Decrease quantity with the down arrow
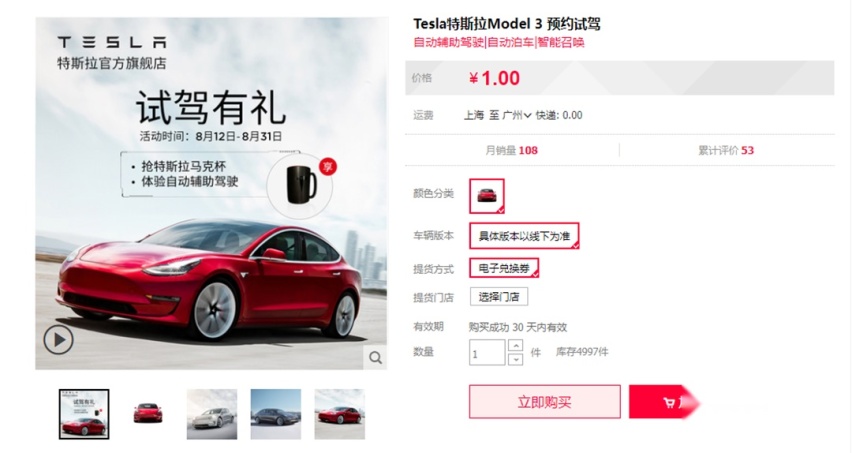This screenshot has height=453, width=852. click(516, 359)
